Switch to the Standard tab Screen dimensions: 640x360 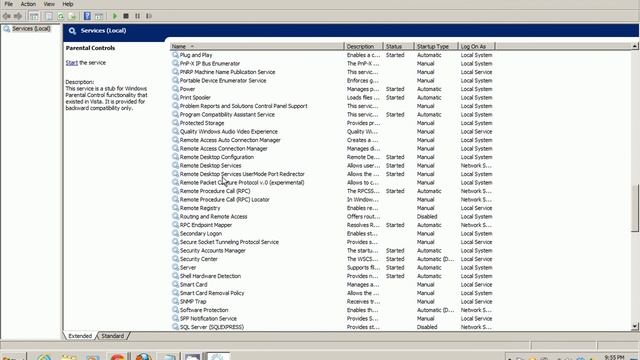(x=113, y=336)
